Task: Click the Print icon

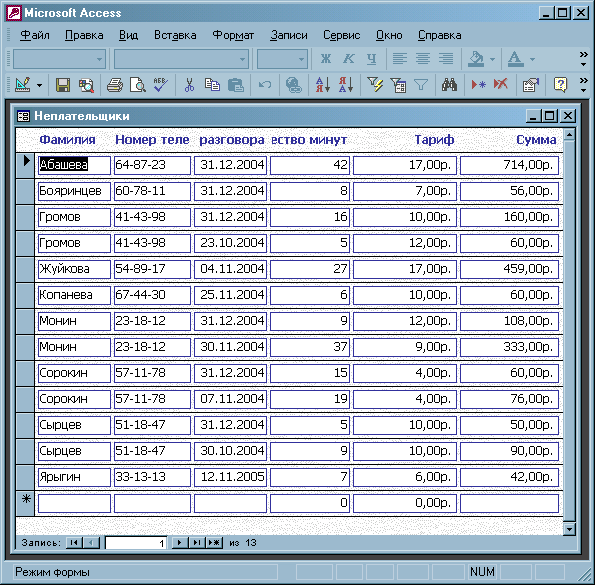Action: coord(115,85)
